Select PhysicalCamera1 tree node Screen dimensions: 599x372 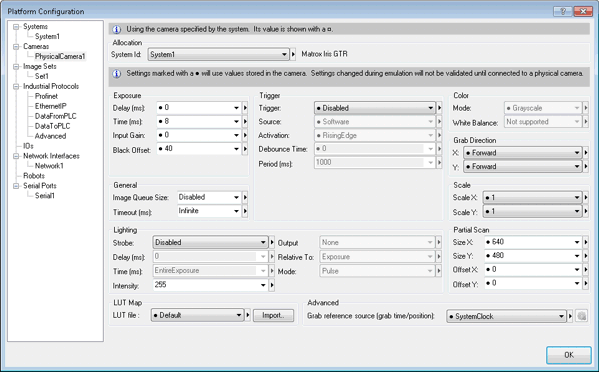pos(60,57)
